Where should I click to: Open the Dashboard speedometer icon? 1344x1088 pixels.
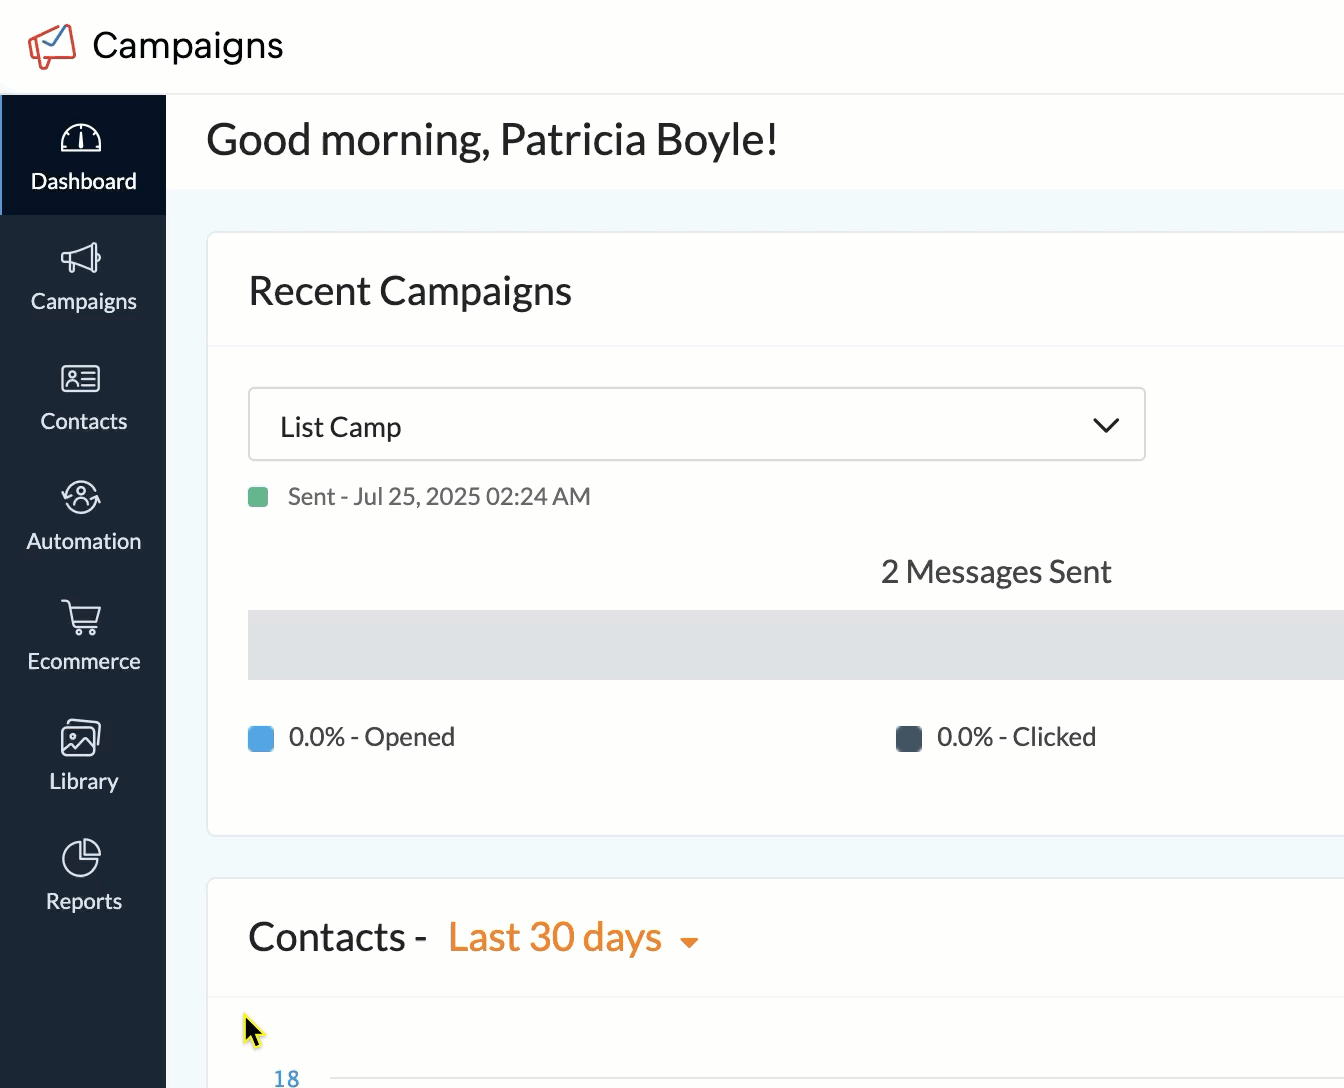pyautogui.click(x=81, y=138)
